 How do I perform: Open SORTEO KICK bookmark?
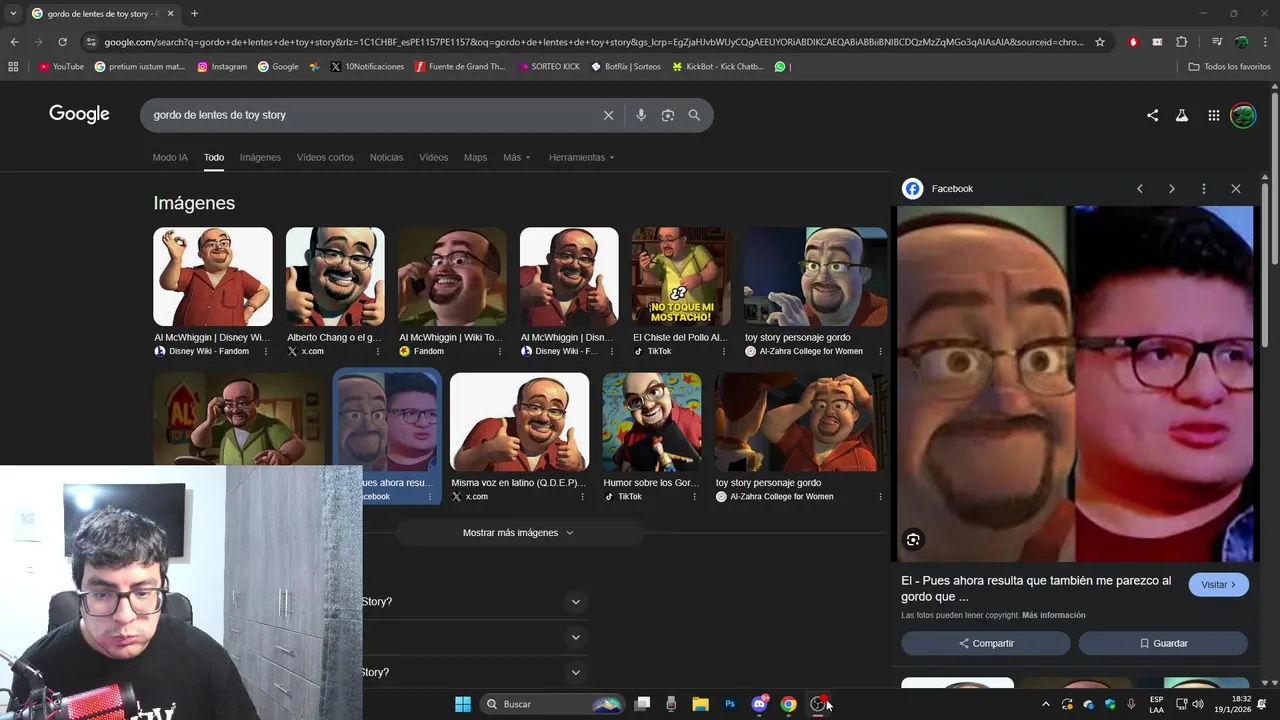tap(549, 67)
